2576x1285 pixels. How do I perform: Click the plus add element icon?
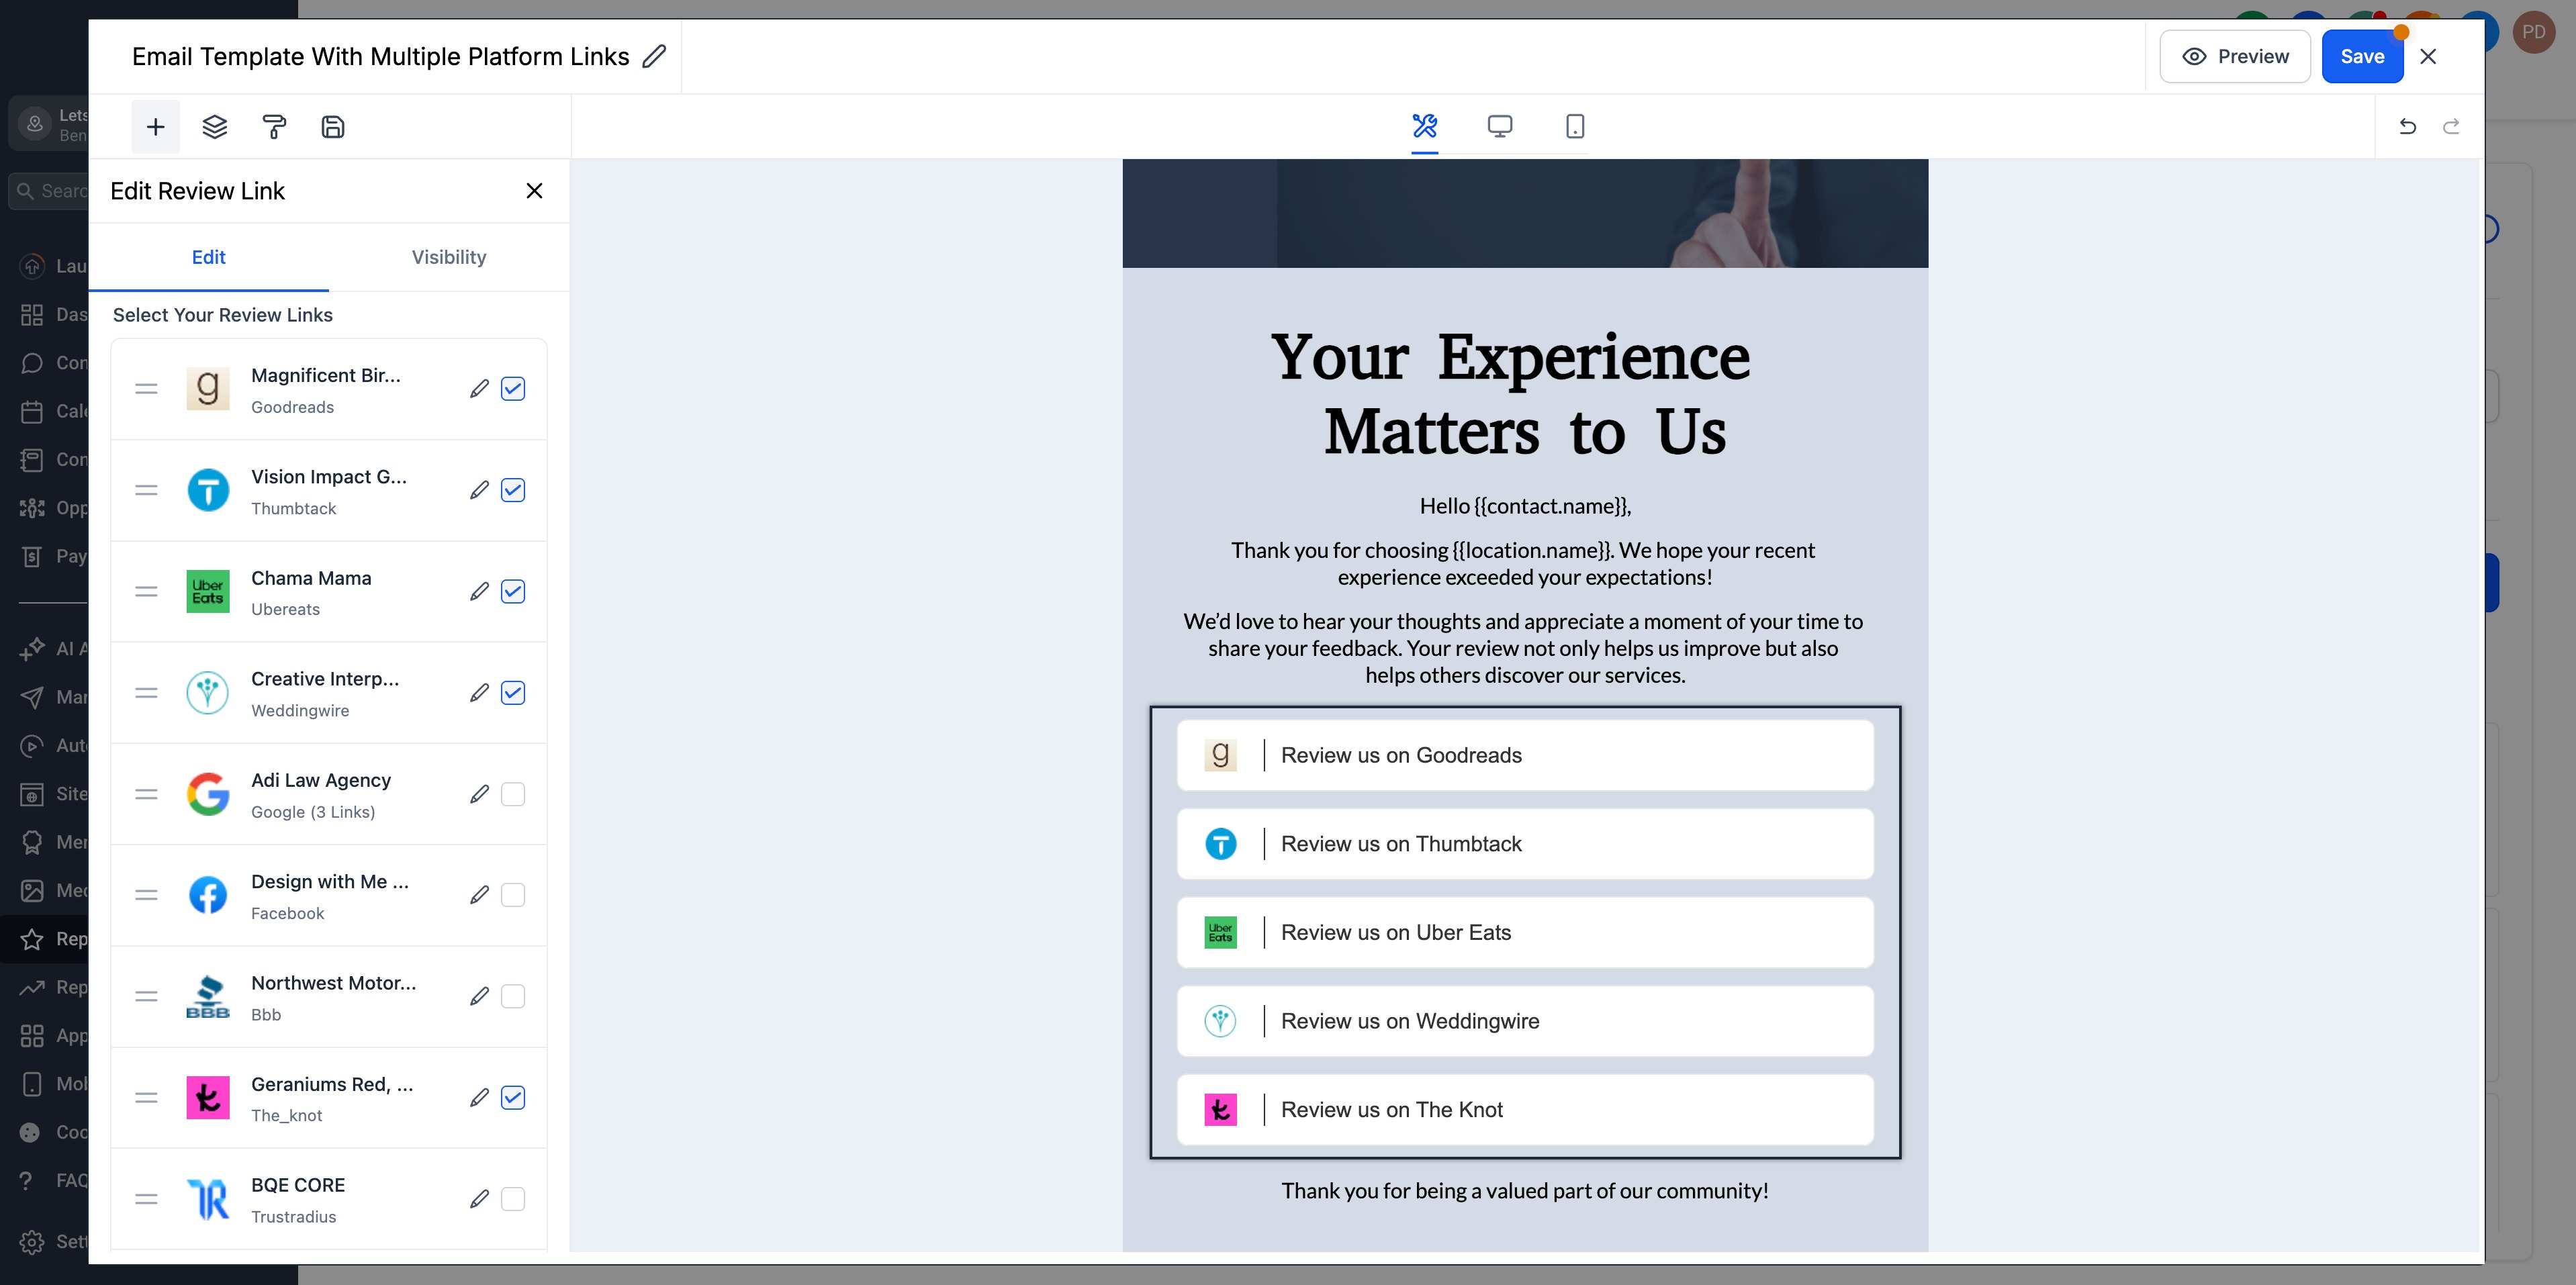point(155,127)
